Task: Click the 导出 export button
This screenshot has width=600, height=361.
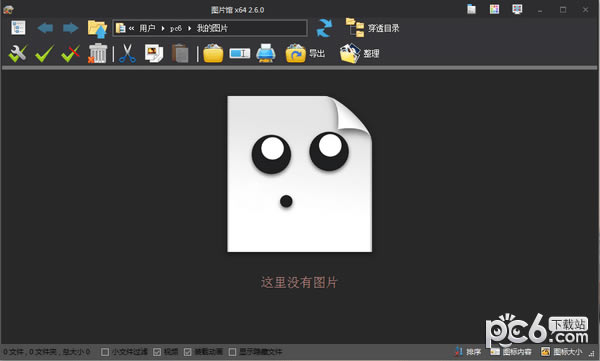Action: coord(305,54)
